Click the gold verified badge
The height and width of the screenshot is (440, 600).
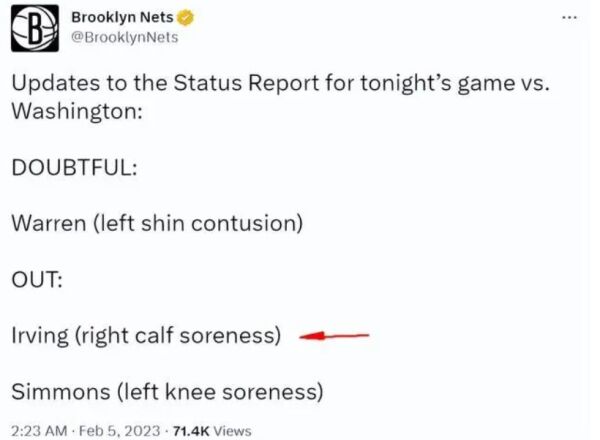pyautogui.click(x=185, y=19)
